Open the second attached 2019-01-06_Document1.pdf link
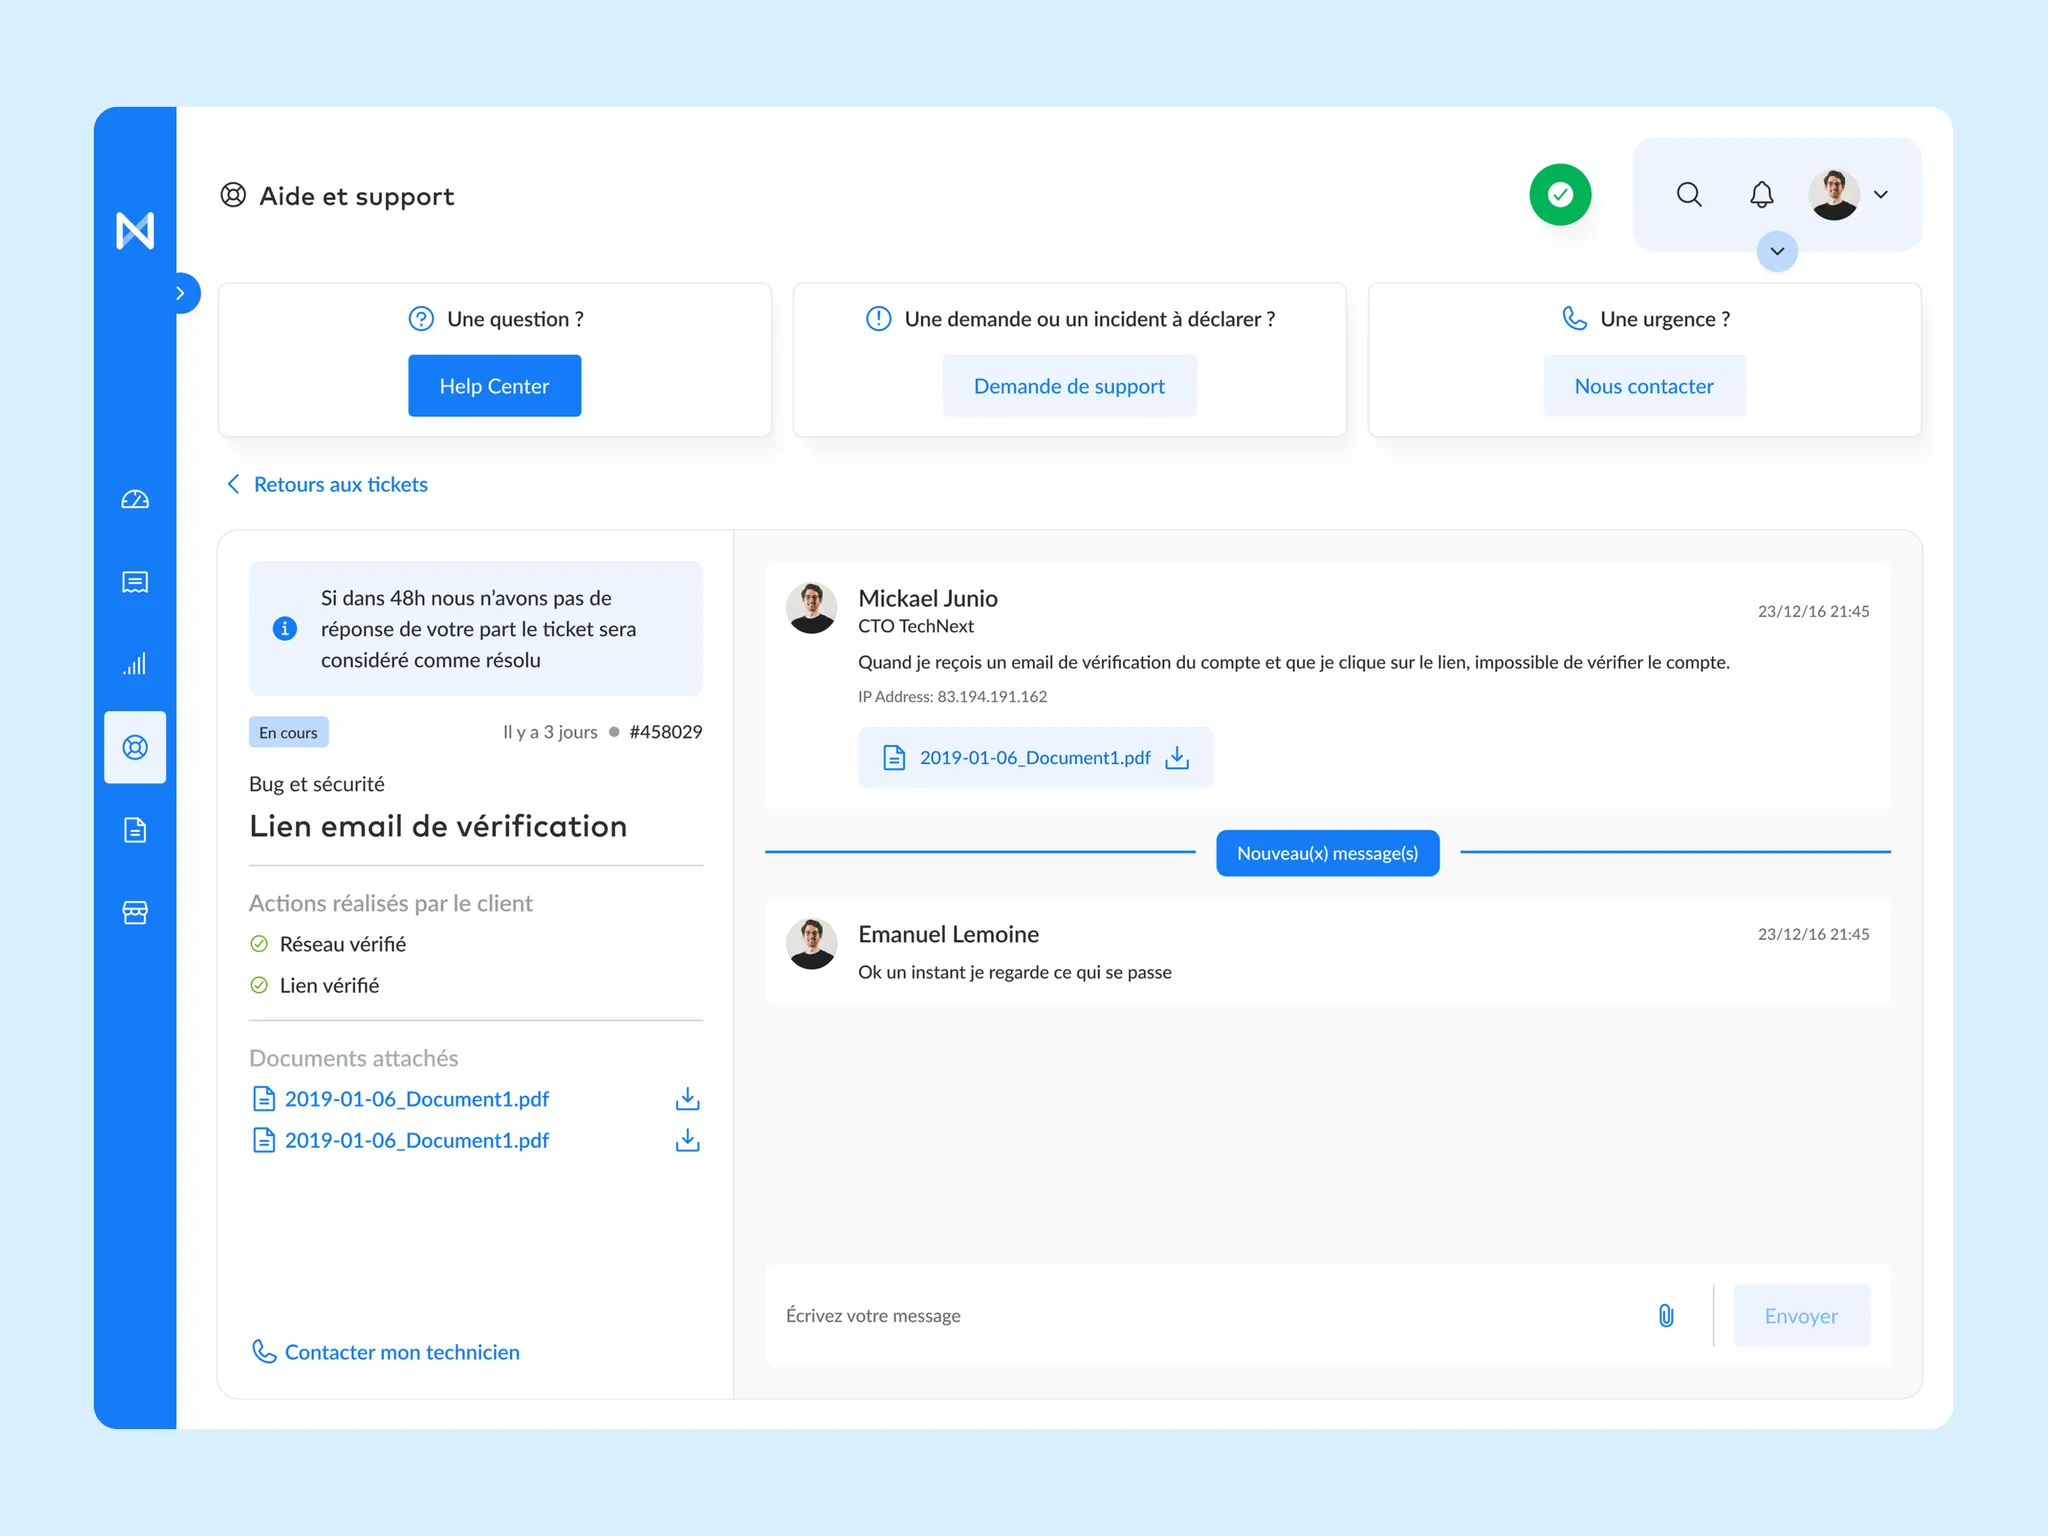 point(401,1140)
